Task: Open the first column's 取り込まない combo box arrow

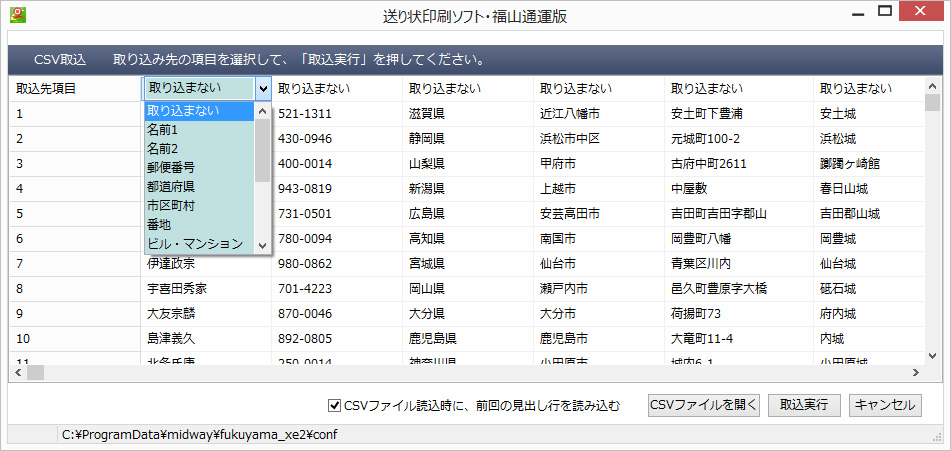Action: 263,89
